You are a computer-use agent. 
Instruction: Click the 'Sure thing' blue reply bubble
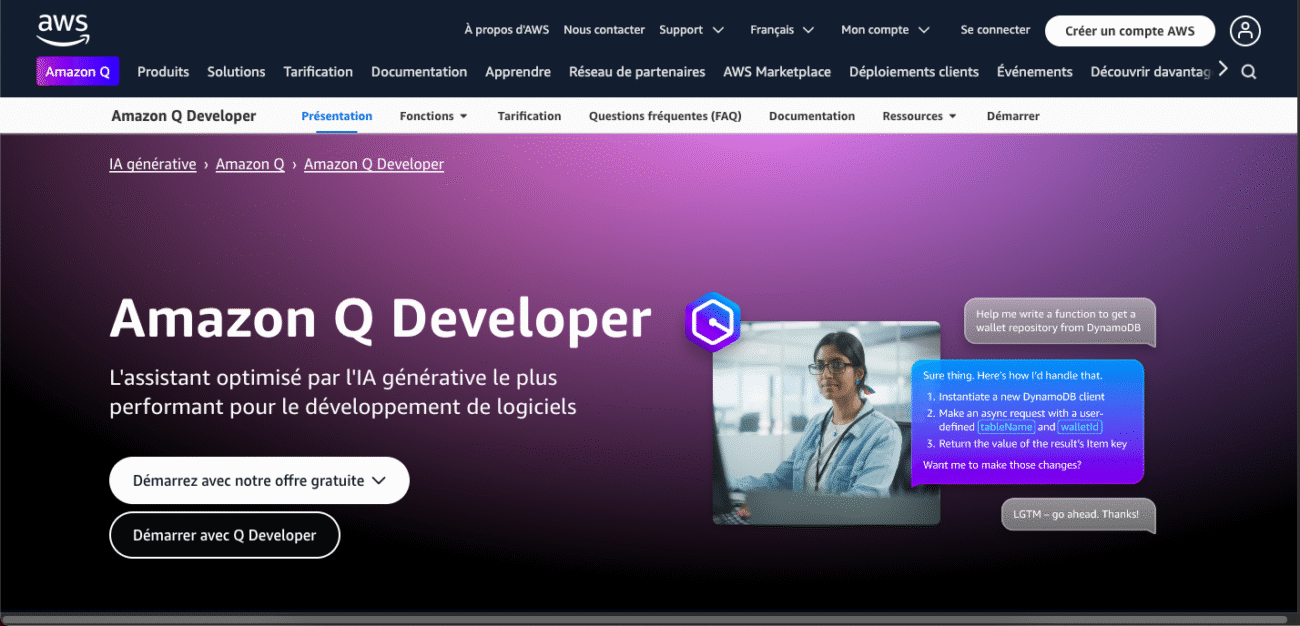tap(1027, 422)
